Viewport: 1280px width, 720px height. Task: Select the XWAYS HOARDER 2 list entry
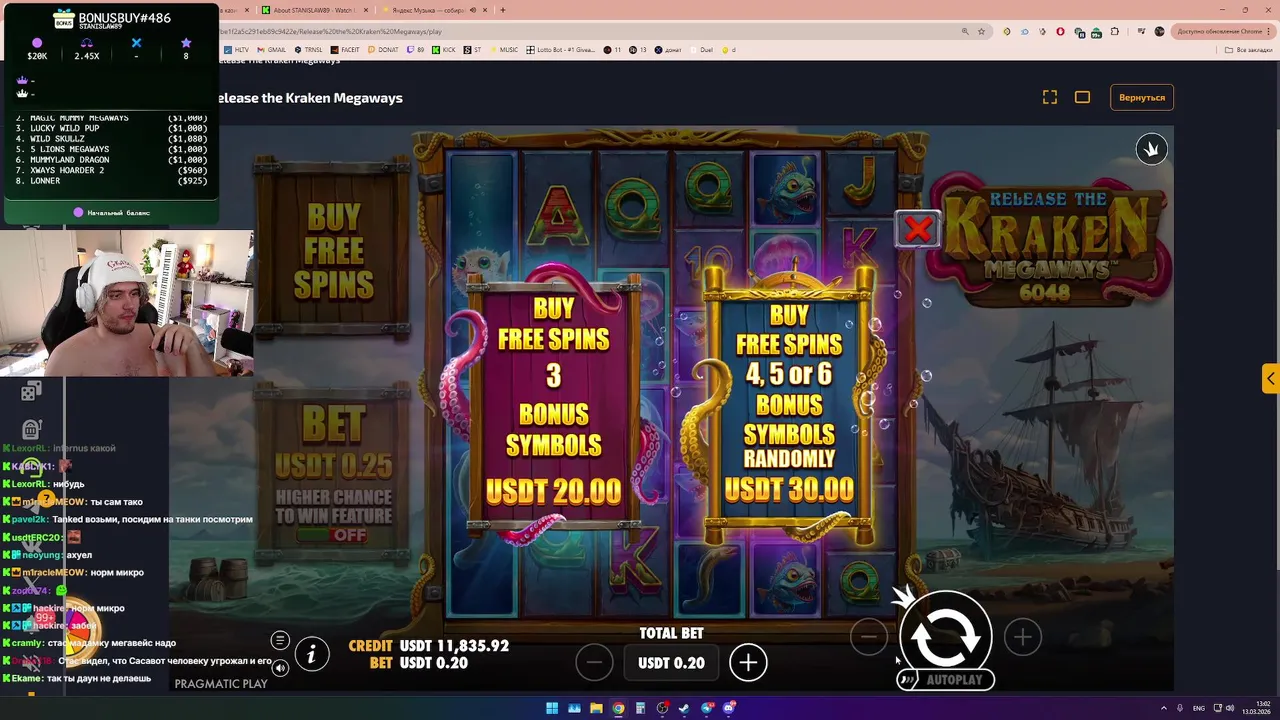112,170
